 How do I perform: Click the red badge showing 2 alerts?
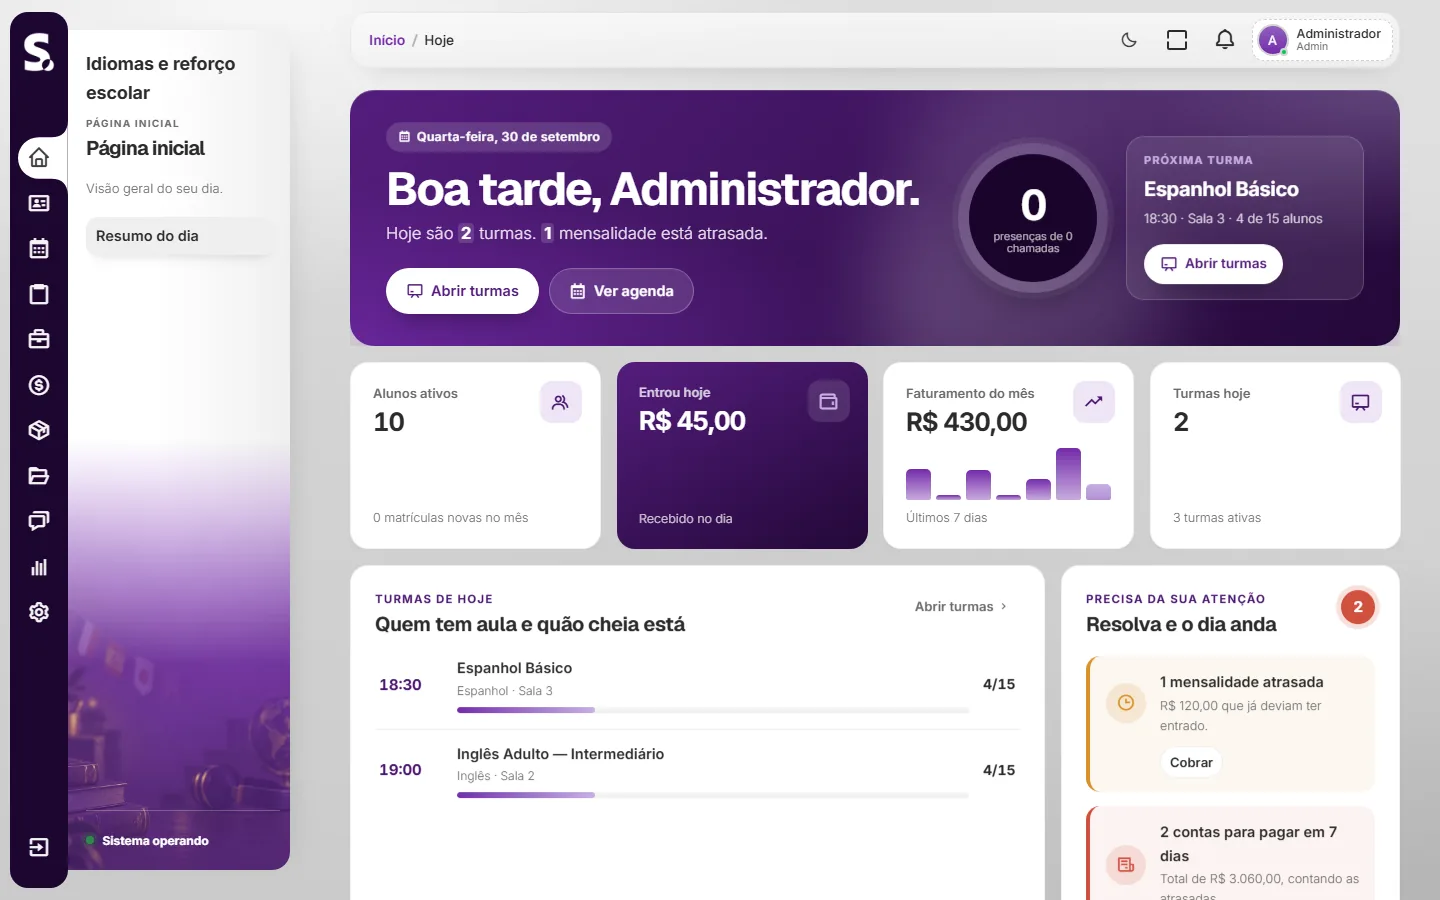[1358, 607]
